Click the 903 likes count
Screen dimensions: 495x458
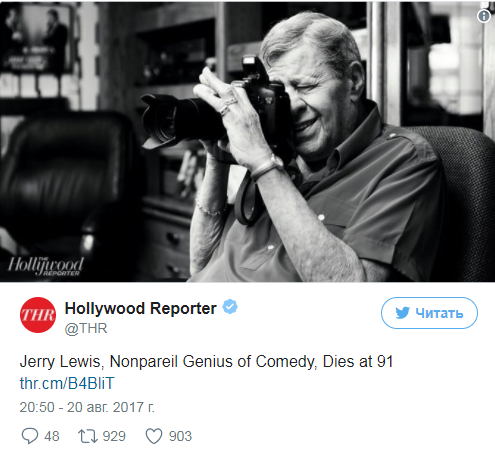[180, 436]
